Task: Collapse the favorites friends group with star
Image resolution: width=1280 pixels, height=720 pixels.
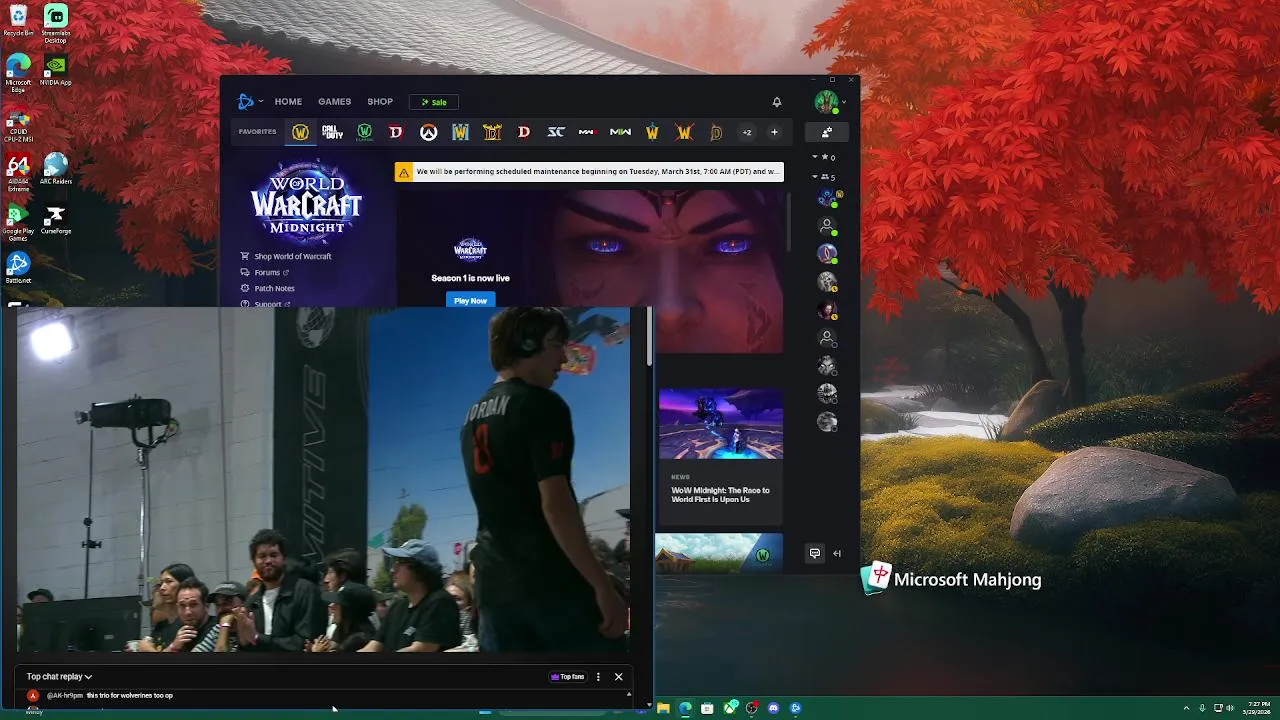Action: (x=823, y=157)
